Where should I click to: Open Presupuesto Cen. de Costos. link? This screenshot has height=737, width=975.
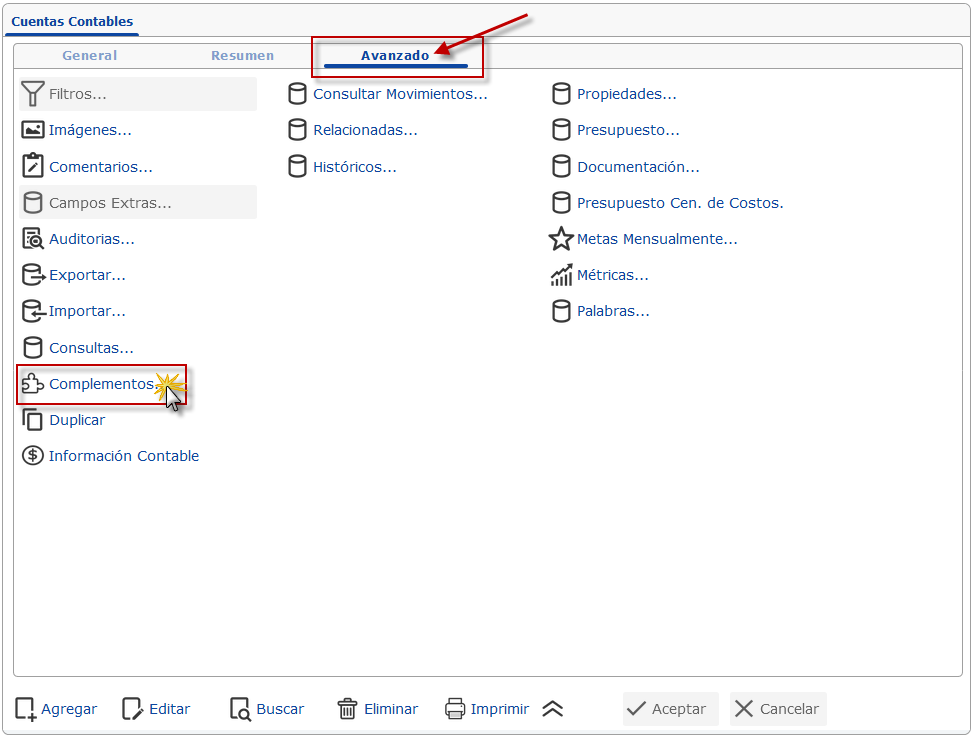click(x=680, y=203)
